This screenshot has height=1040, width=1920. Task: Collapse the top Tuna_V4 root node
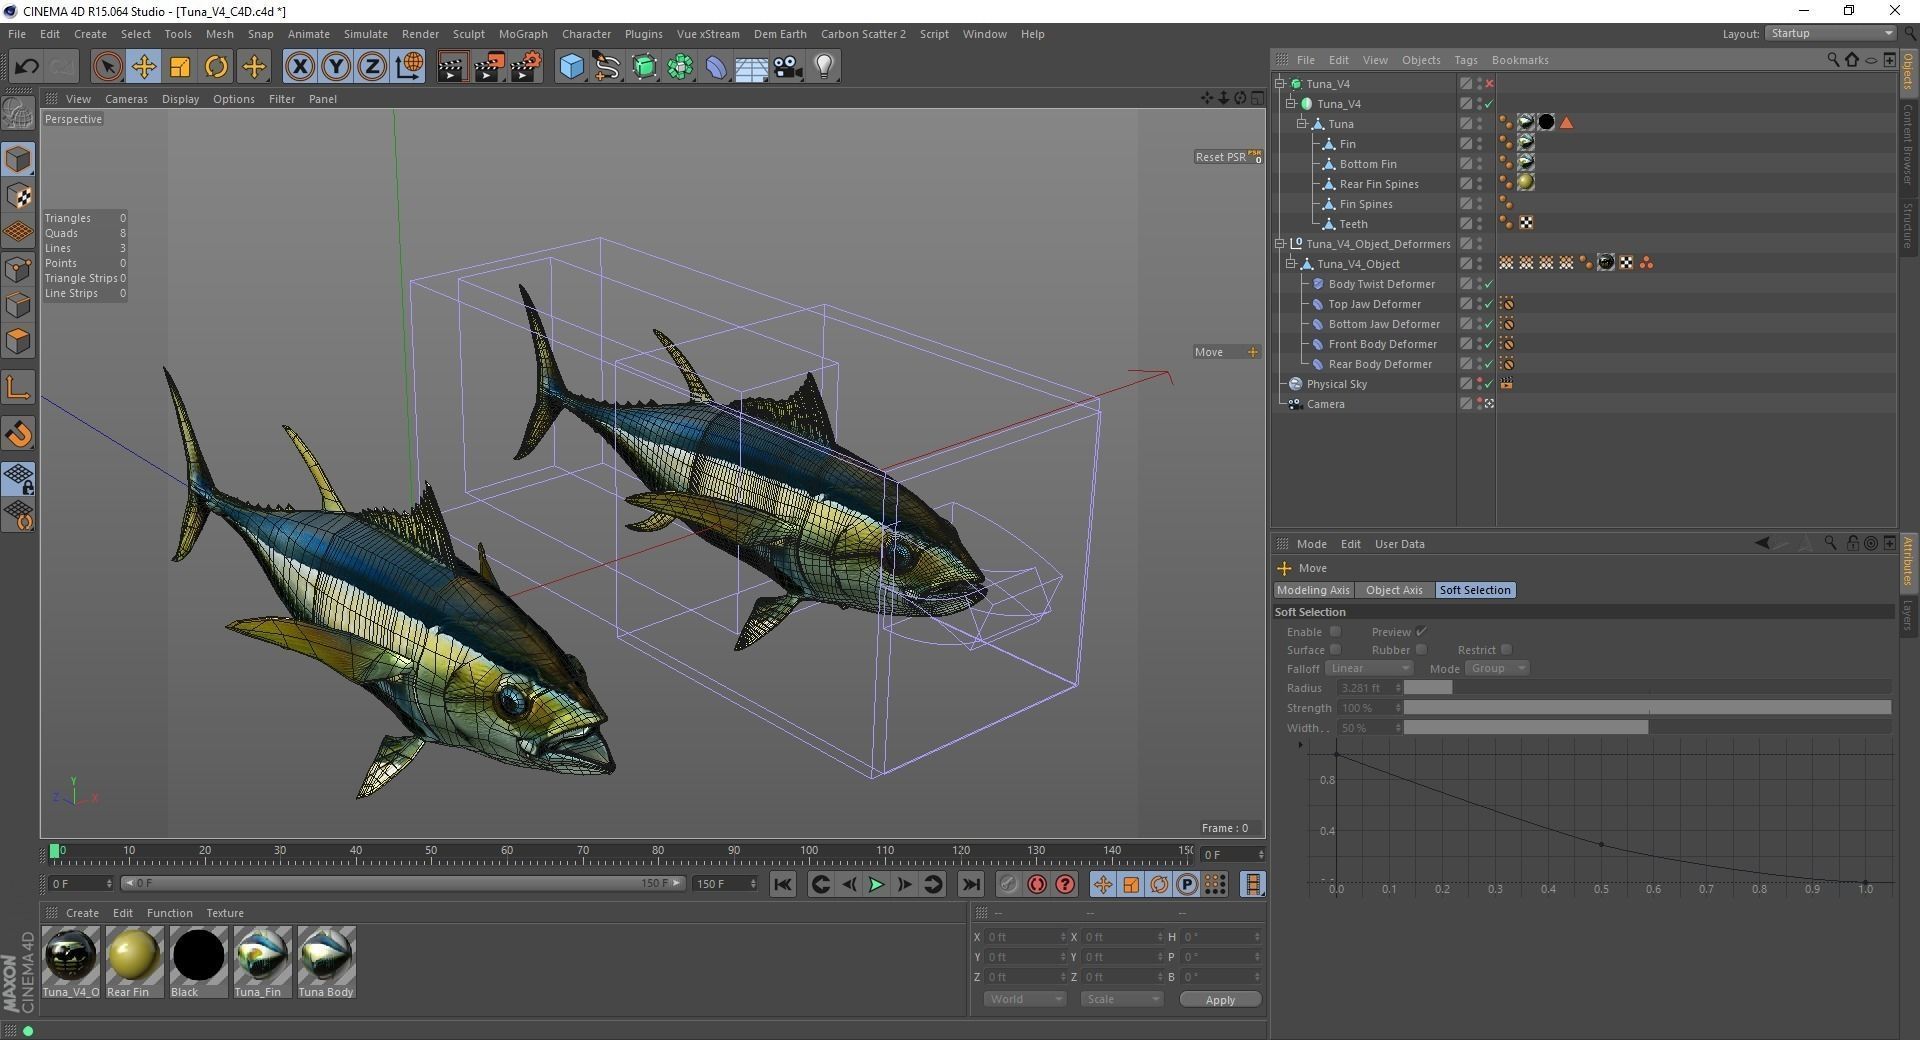point(1280,84)
